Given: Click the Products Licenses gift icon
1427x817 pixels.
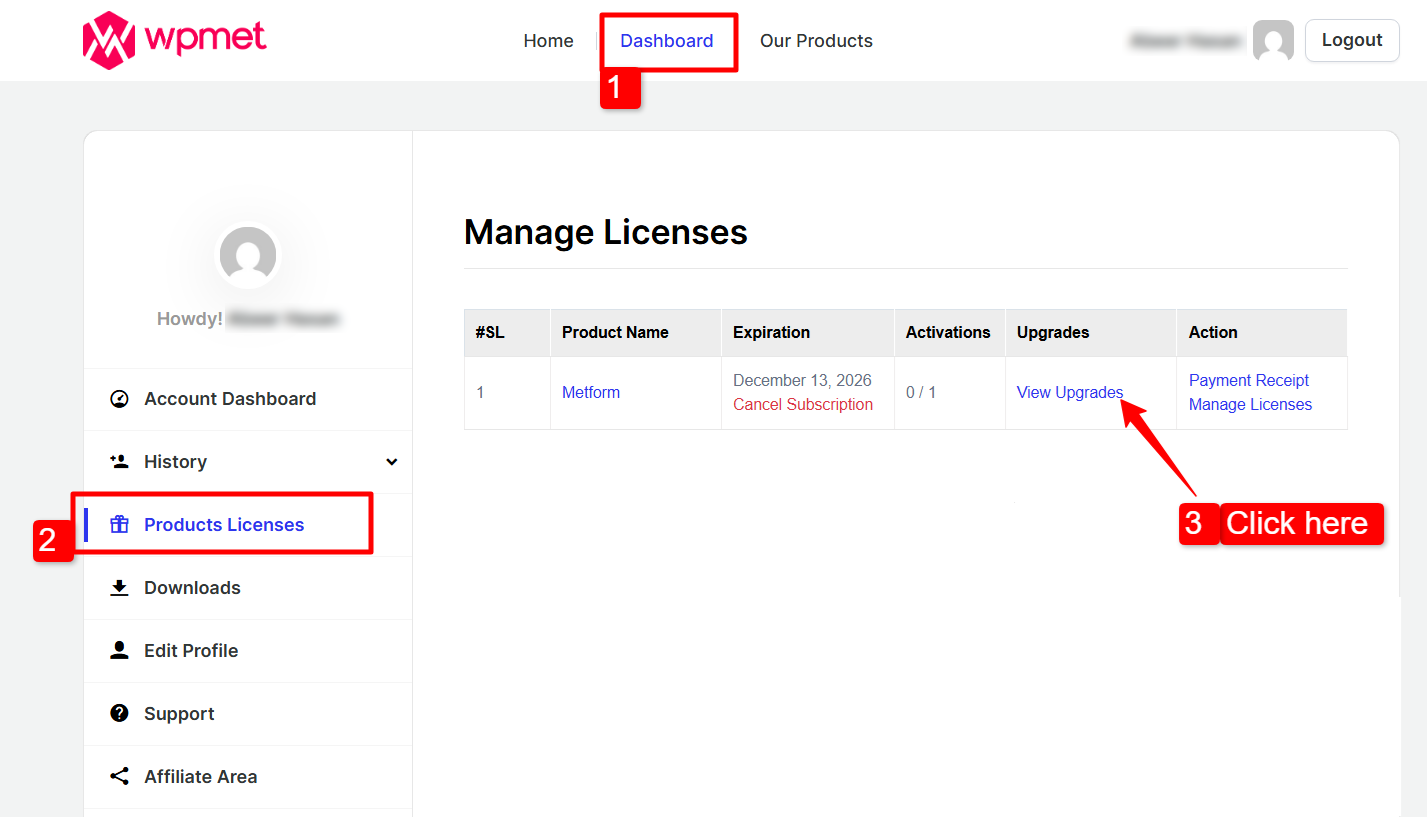Looking at the screenshot, I should click(x=119, y=525).
